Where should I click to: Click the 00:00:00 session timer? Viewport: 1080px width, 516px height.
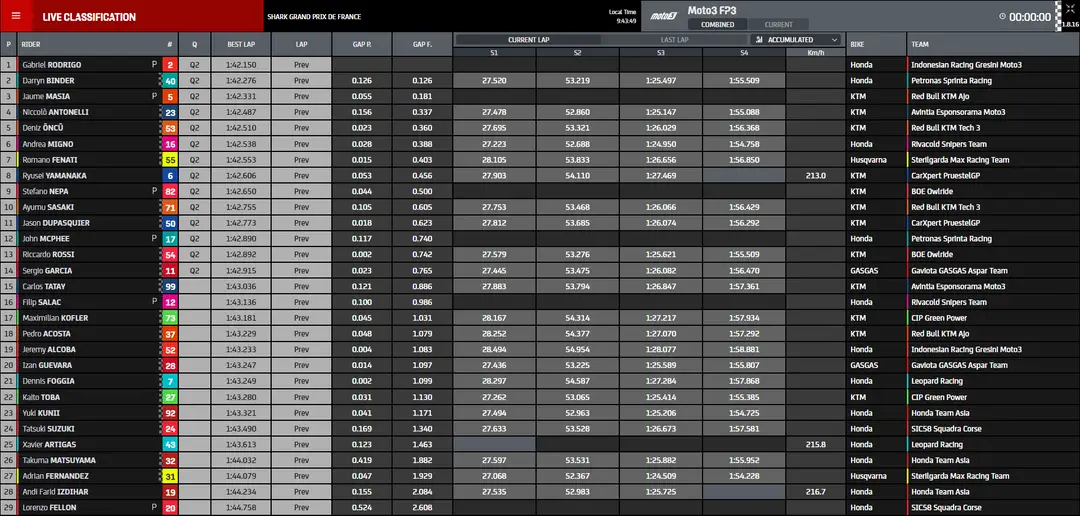pyautogui.click(x=1030, y=17)
